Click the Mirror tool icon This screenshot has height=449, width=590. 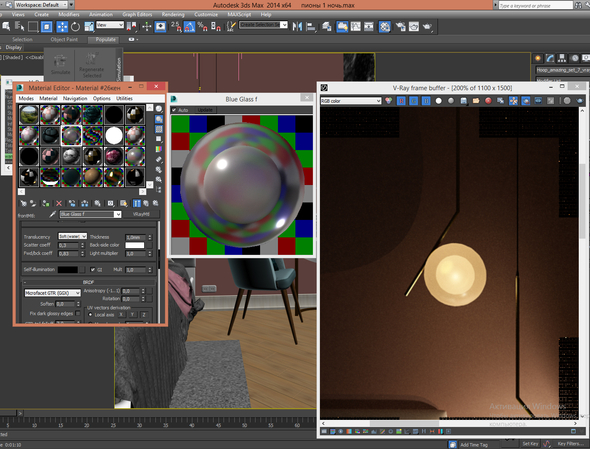tap(297, 26)
